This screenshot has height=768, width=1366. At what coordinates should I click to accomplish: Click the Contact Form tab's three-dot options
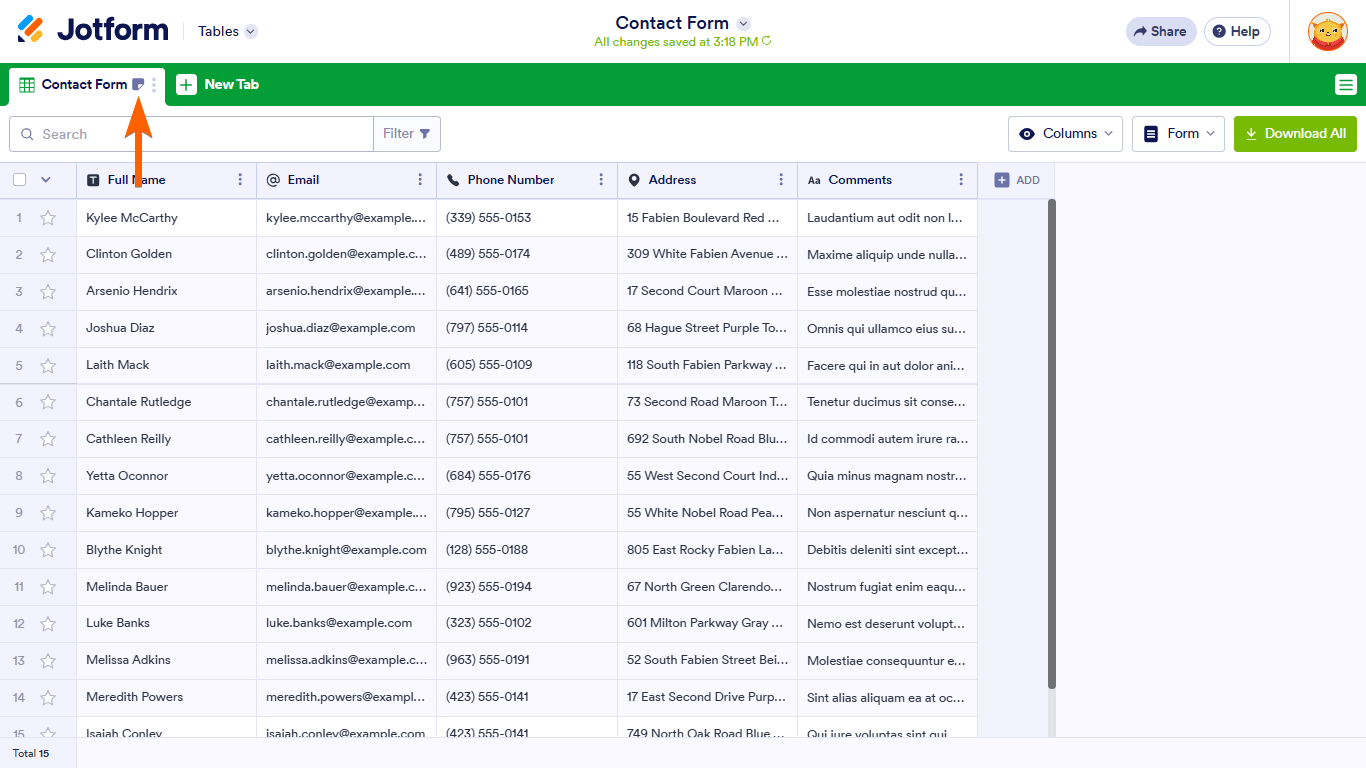coord(154,85)
